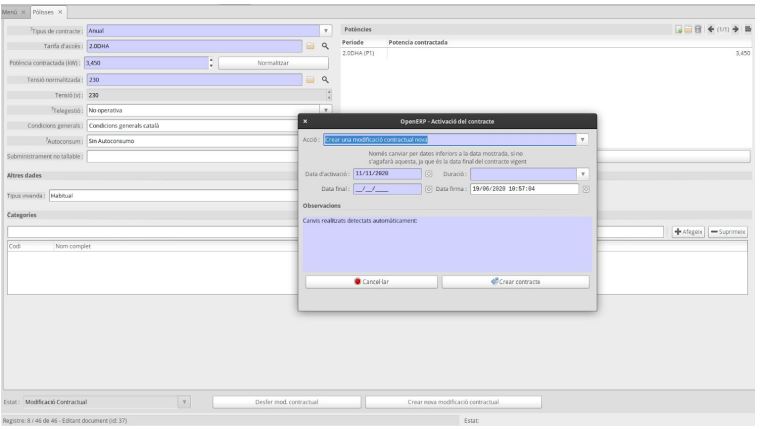
Task: Click Suprimeix category button
Action: [728, 232]
